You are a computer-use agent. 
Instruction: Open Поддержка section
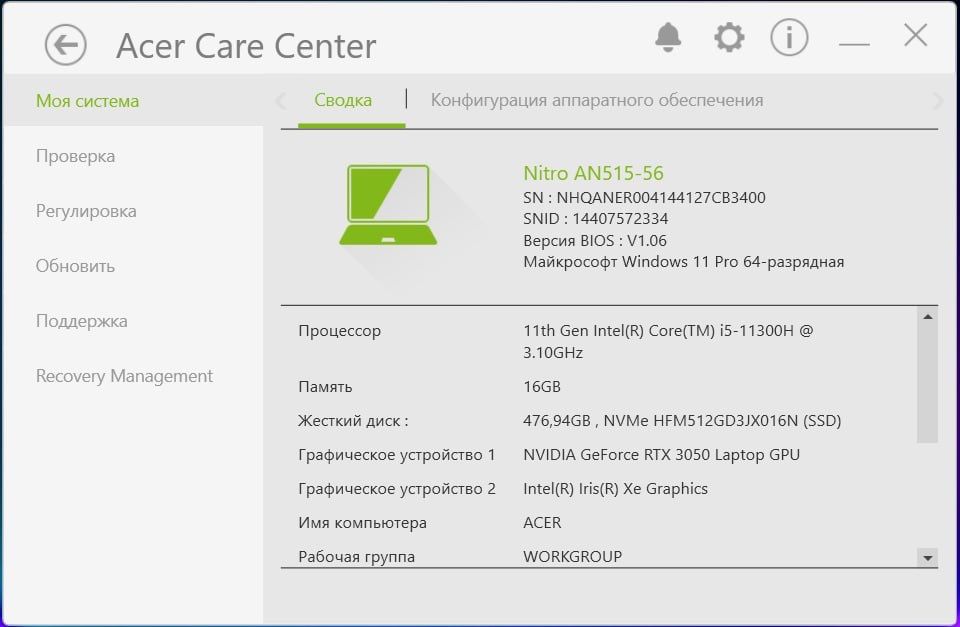(81, 321)
